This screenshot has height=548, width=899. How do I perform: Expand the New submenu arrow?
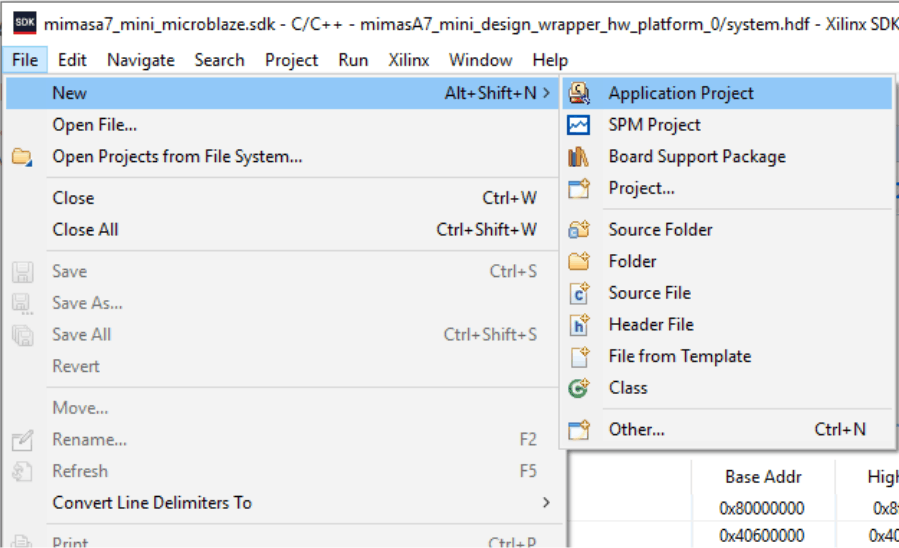[x=546, y=93]
